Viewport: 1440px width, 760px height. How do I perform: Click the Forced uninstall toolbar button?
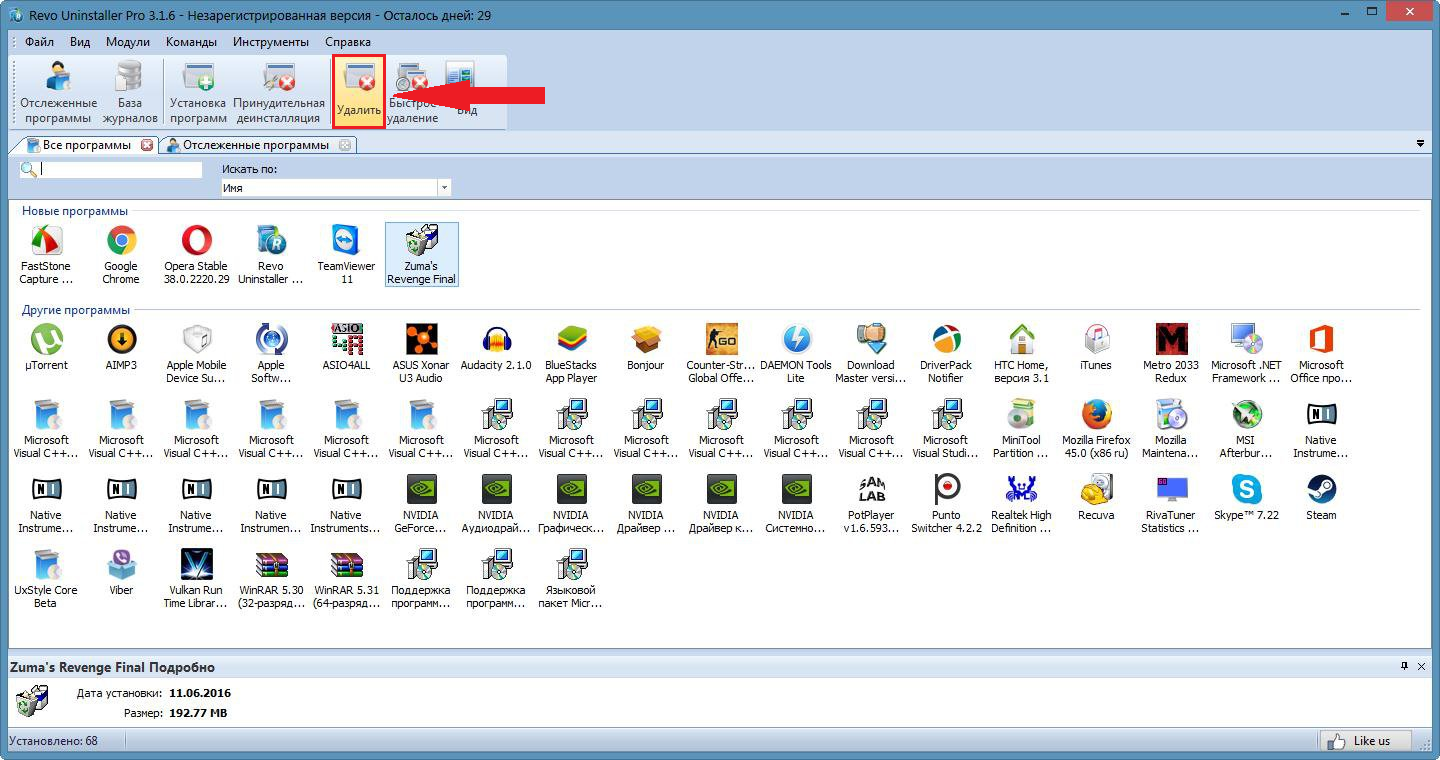point(279,91)
